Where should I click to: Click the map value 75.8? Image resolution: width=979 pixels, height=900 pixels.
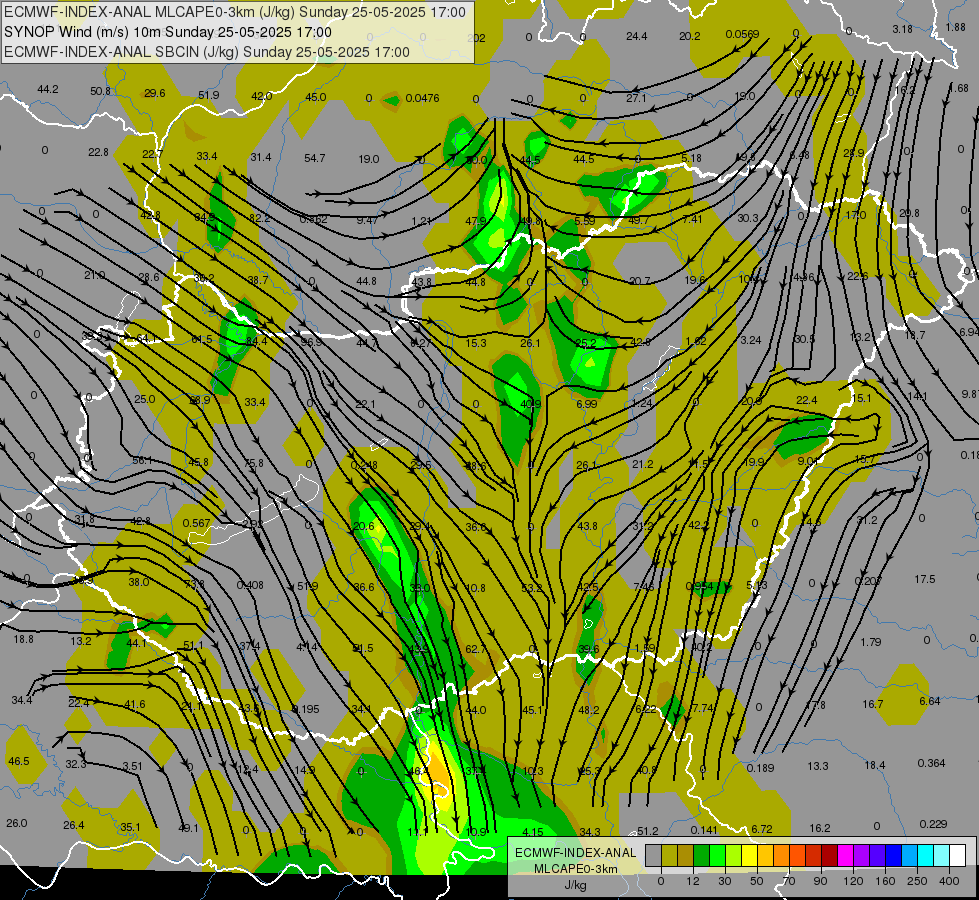(253, 463)
